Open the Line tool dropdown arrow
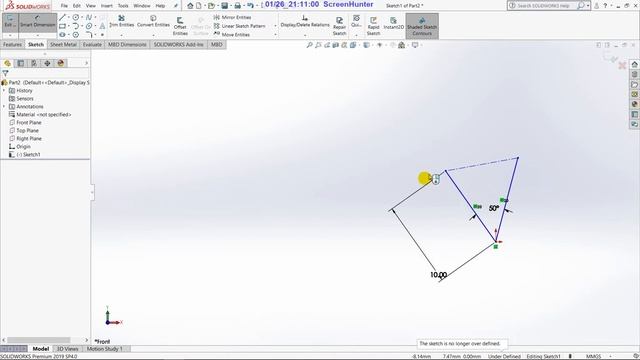640x360 pixels. [x=69, y=17]
